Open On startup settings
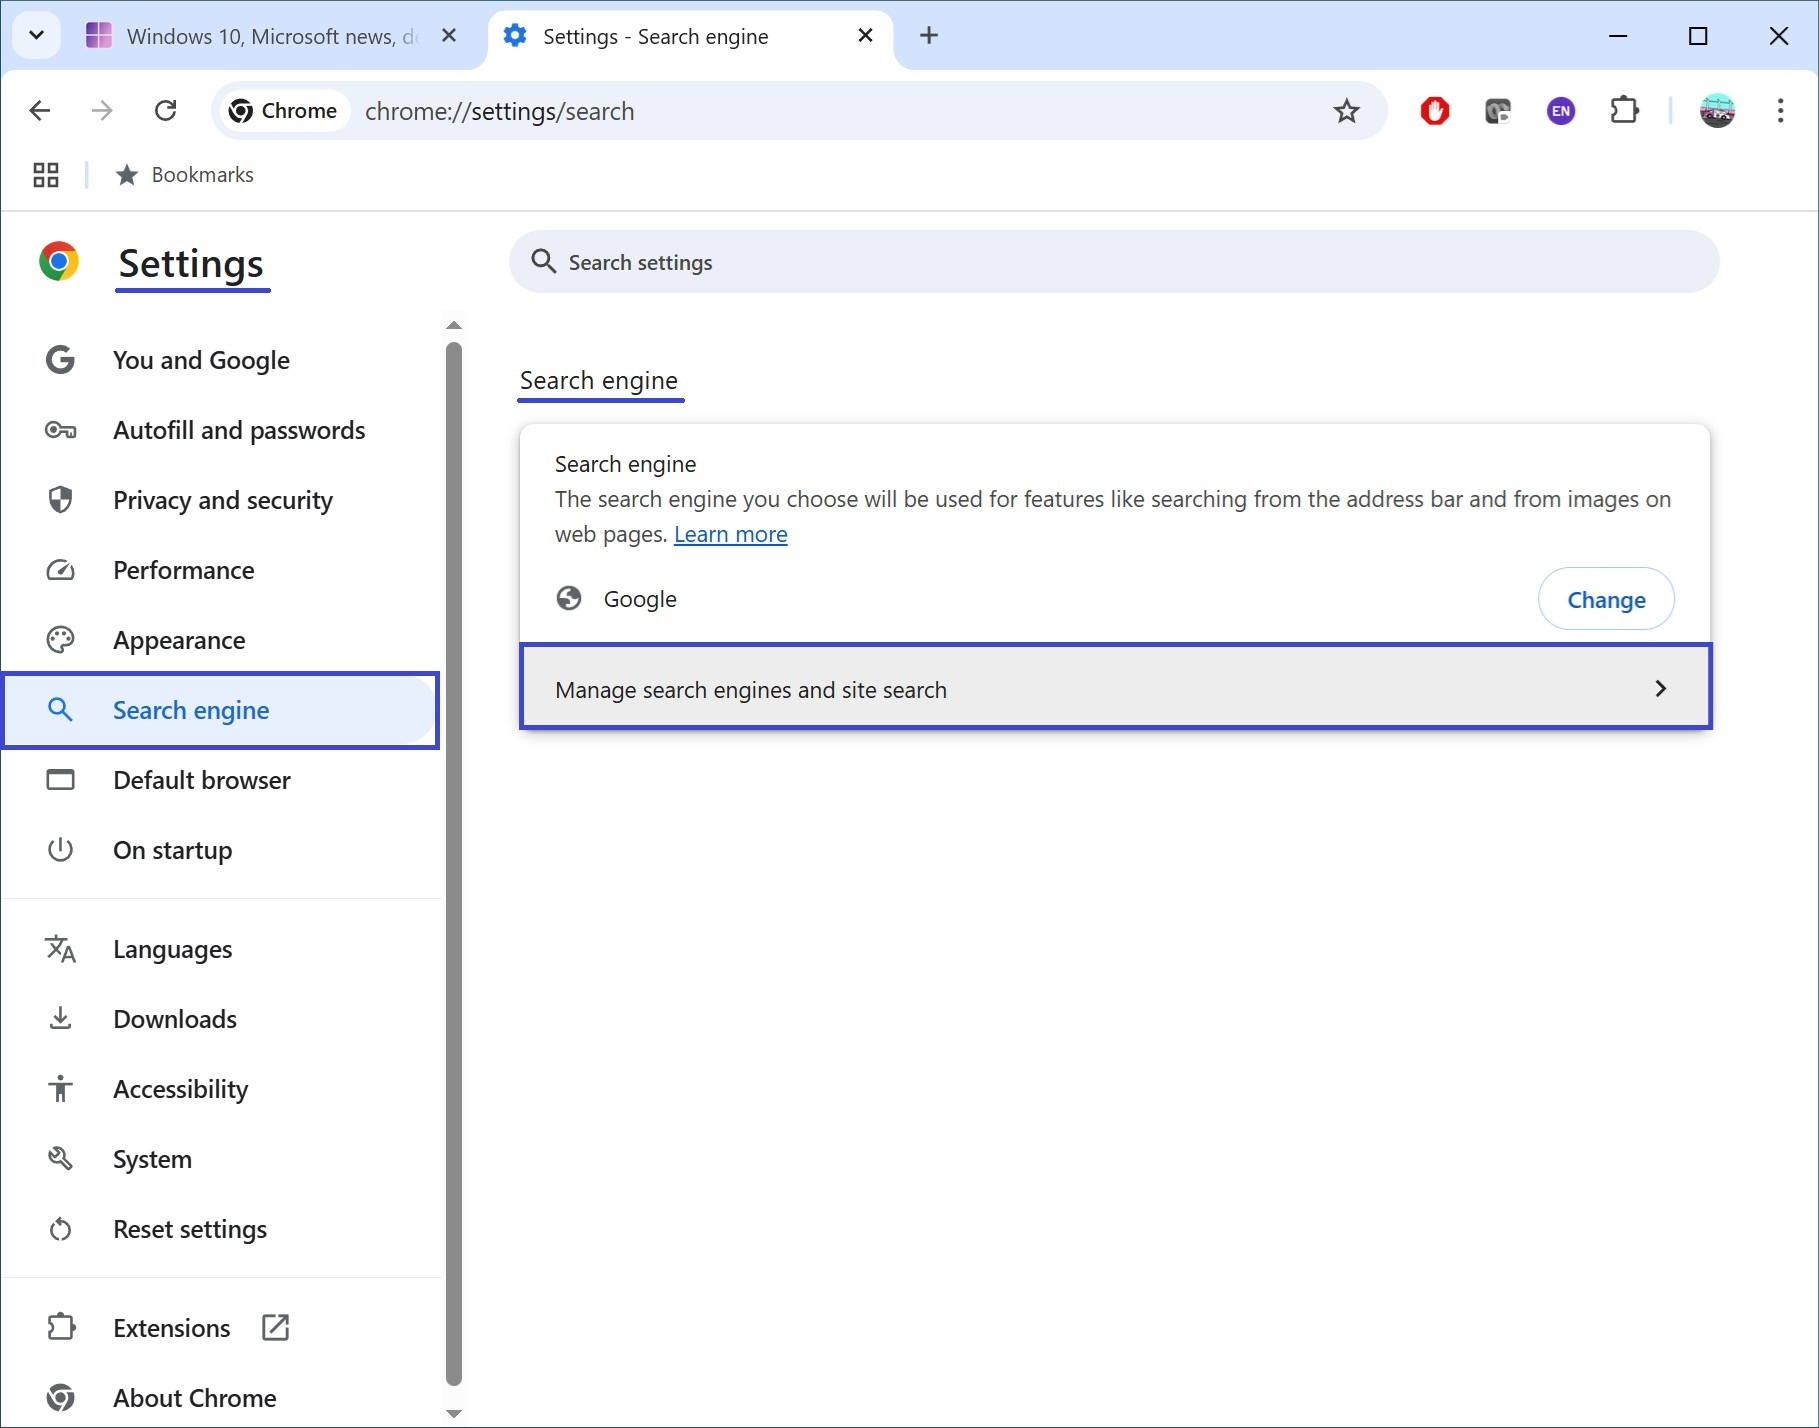 click(x=220, y=850)
